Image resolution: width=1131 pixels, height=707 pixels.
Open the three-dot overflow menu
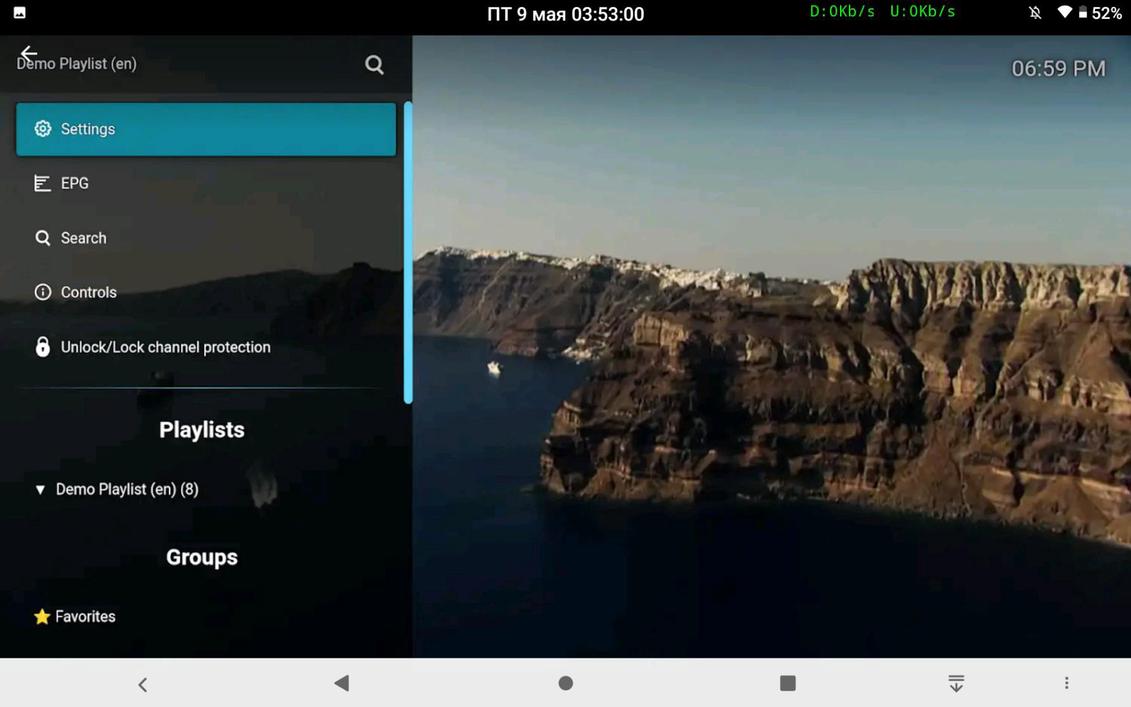click(x=1066, y=683)
